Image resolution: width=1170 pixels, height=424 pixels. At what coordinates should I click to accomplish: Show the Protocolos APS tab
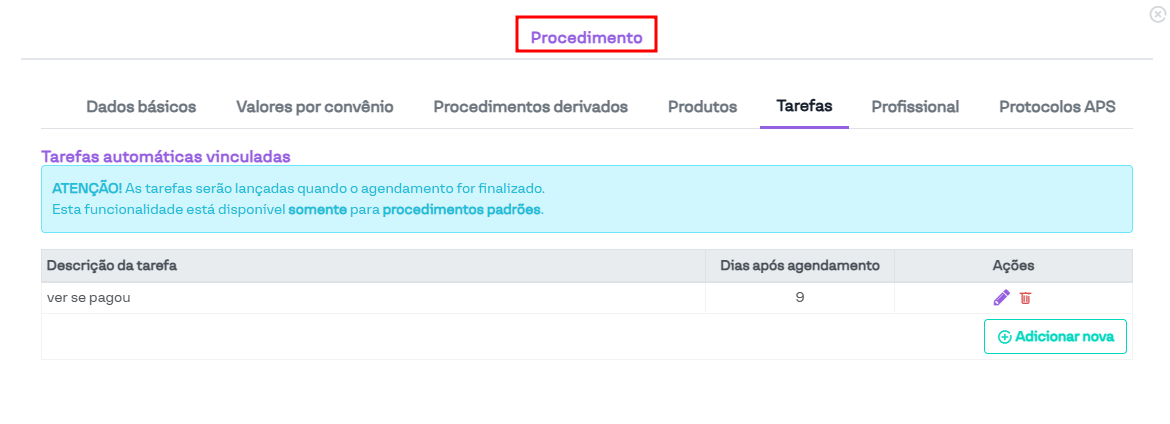(x=1057, y=107)
